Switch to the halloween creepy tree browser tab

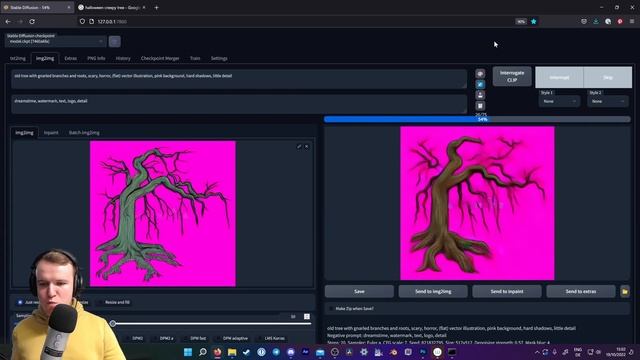[x=111, y=7]
